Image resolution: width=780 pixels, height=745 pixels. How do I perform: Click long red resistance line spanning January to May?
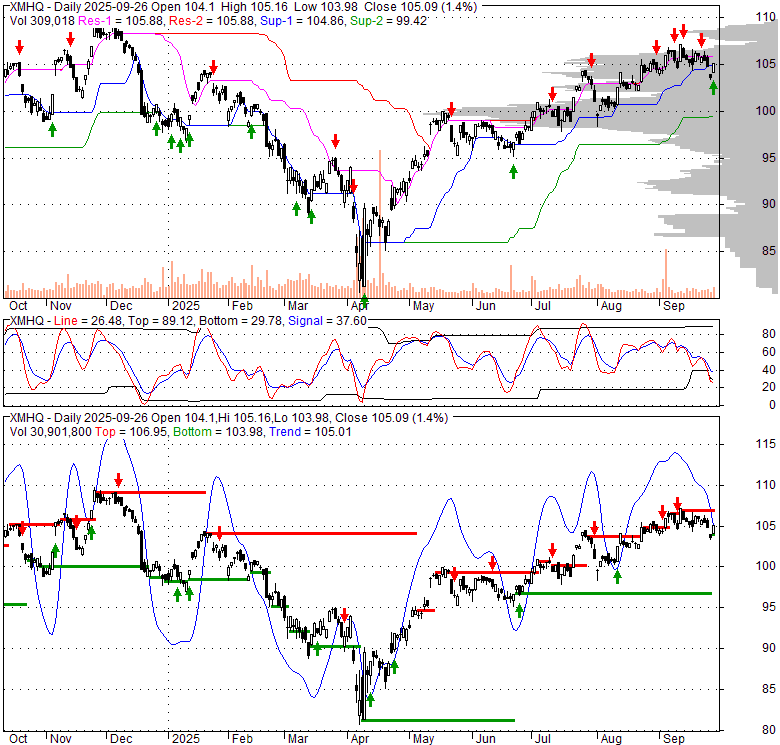tap(311, 534)
